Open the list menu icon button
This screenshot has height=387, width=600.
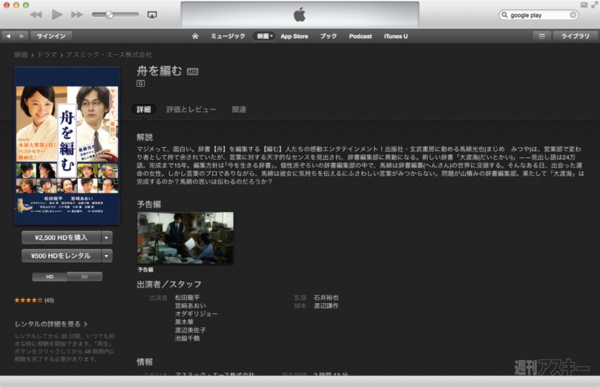(x=542, y=36)
